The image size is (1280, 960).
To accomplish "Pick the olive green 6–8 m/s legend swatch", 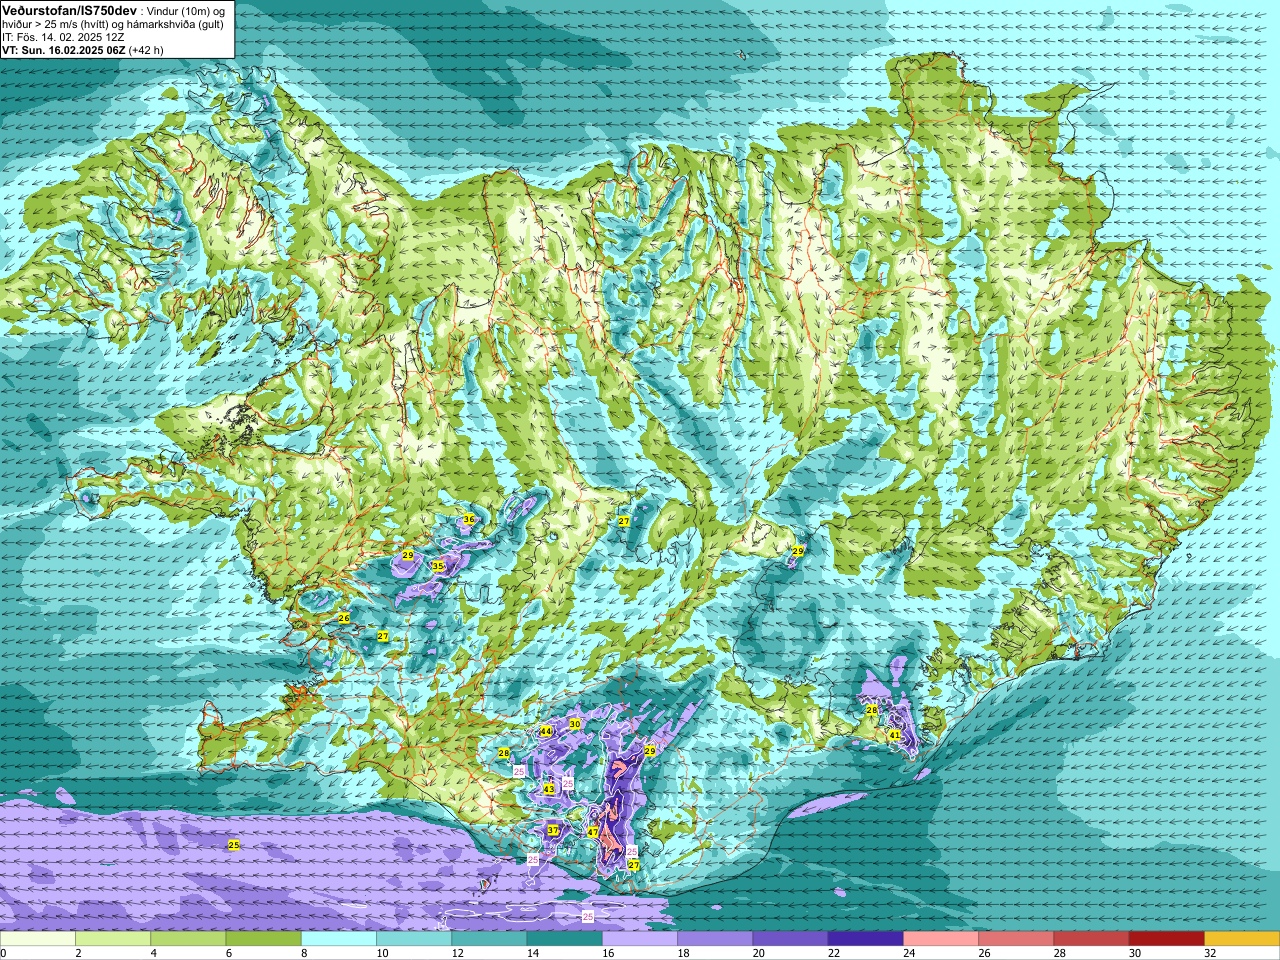I will (263, 939).
